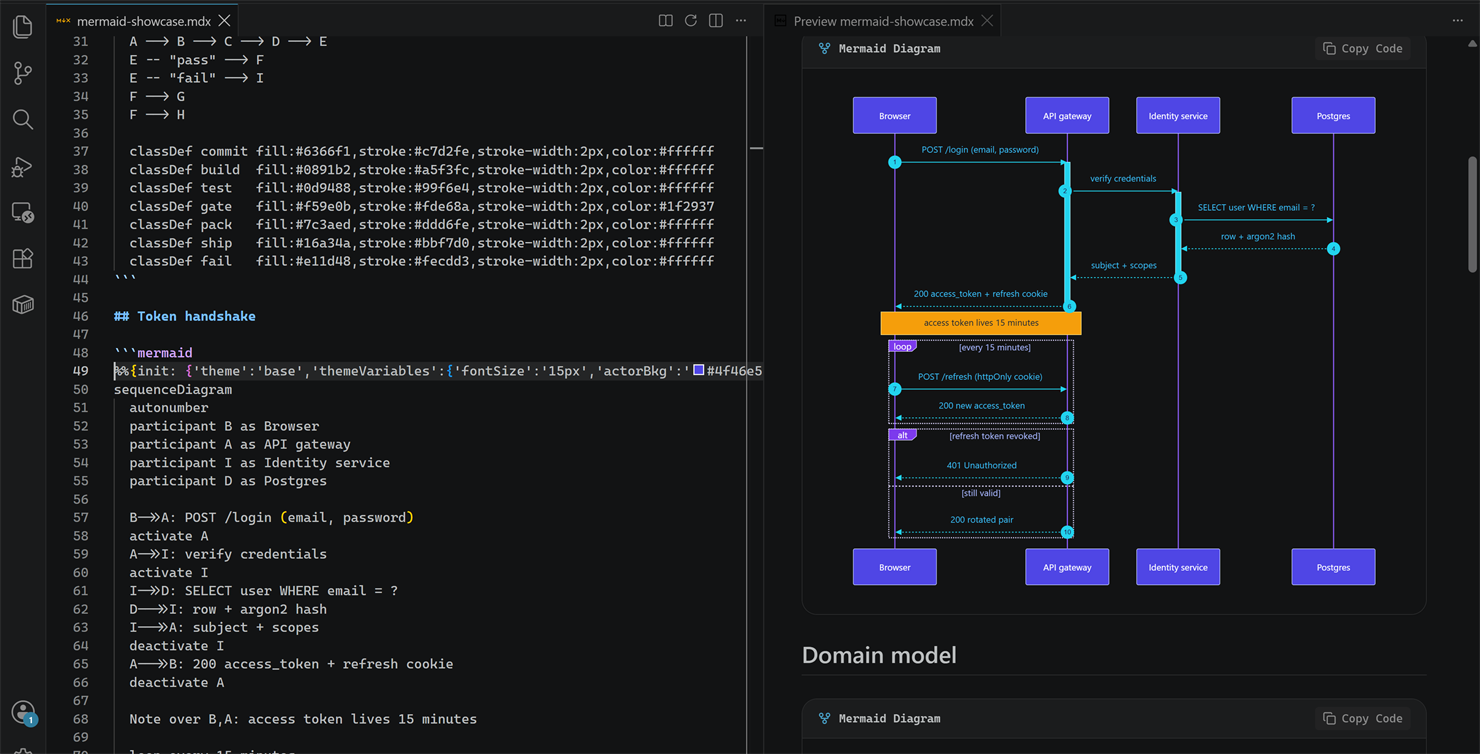Screen dimensions: 1480x754
Task: Click the bottom Postgres participant box
Action: 1333,567
